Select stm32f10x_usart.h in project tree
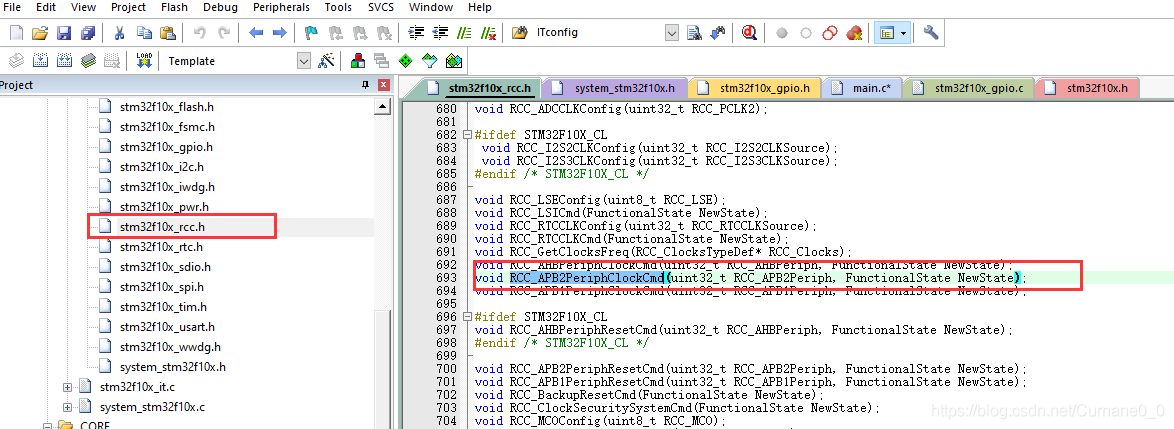Screen dimensions: 1174x429 (167, 326)
